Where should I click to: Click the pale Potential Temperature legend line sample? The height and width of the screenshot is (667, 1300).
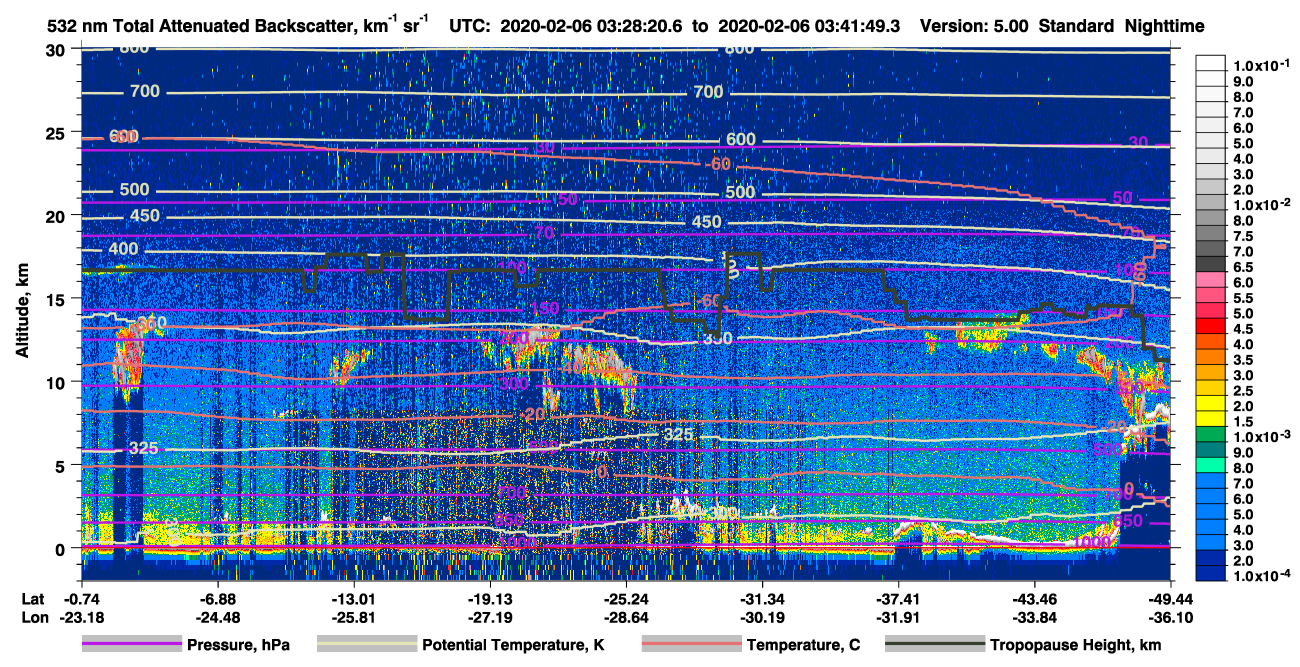tap(366, 645)
